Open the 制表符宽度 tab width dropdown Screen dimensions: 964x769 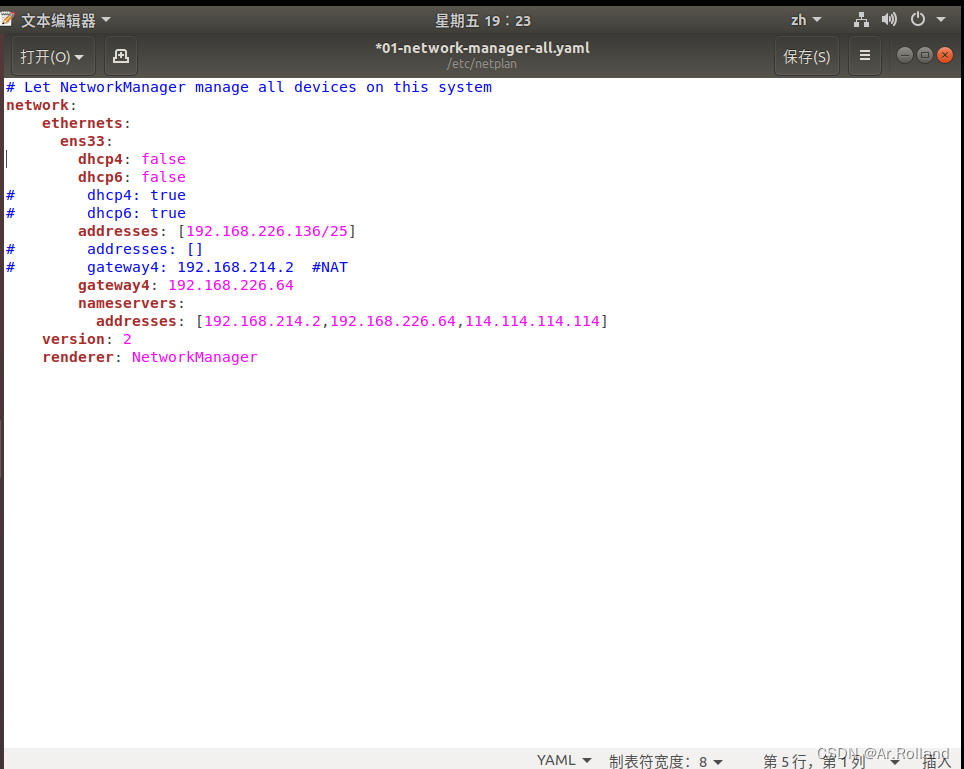coord(666,760)
